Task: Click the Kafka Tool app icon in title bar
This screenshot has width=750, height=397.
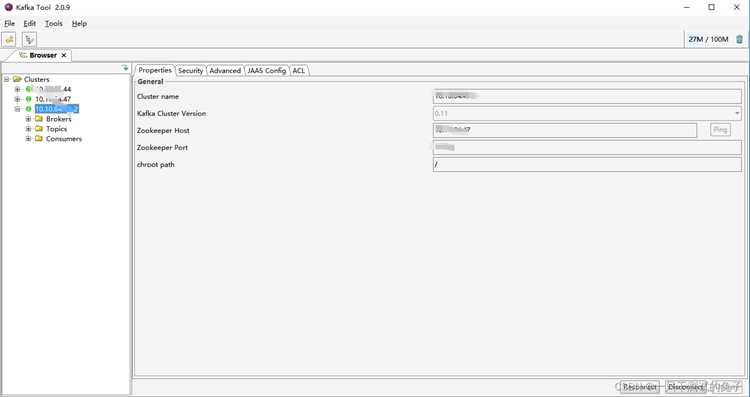Action: [8, 7]
